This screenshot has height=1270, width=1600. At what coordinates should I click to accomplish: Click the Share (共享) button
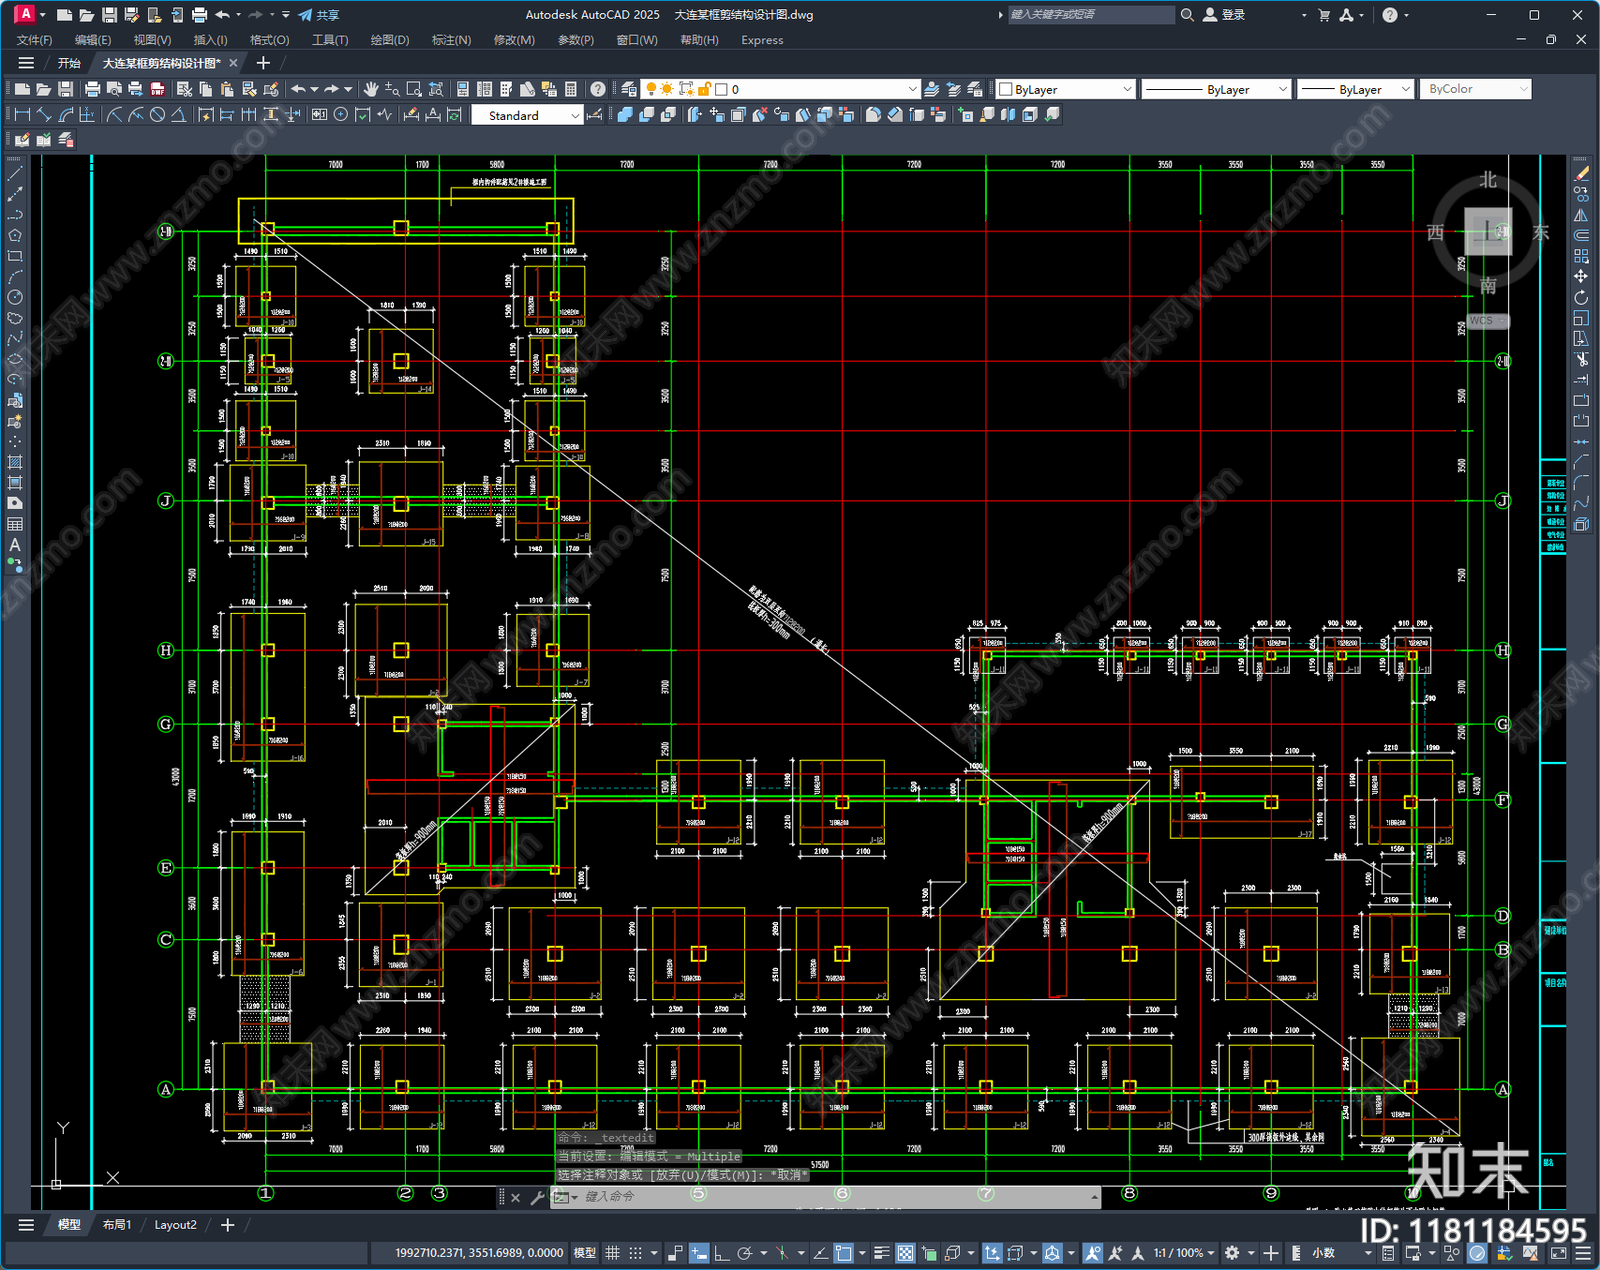click(319, 15)
